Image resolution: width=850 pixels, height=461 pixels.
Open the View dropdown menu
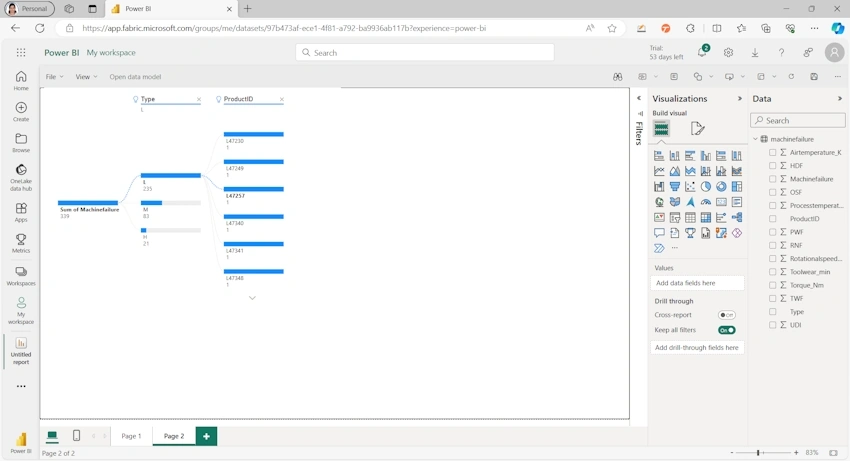86,77
